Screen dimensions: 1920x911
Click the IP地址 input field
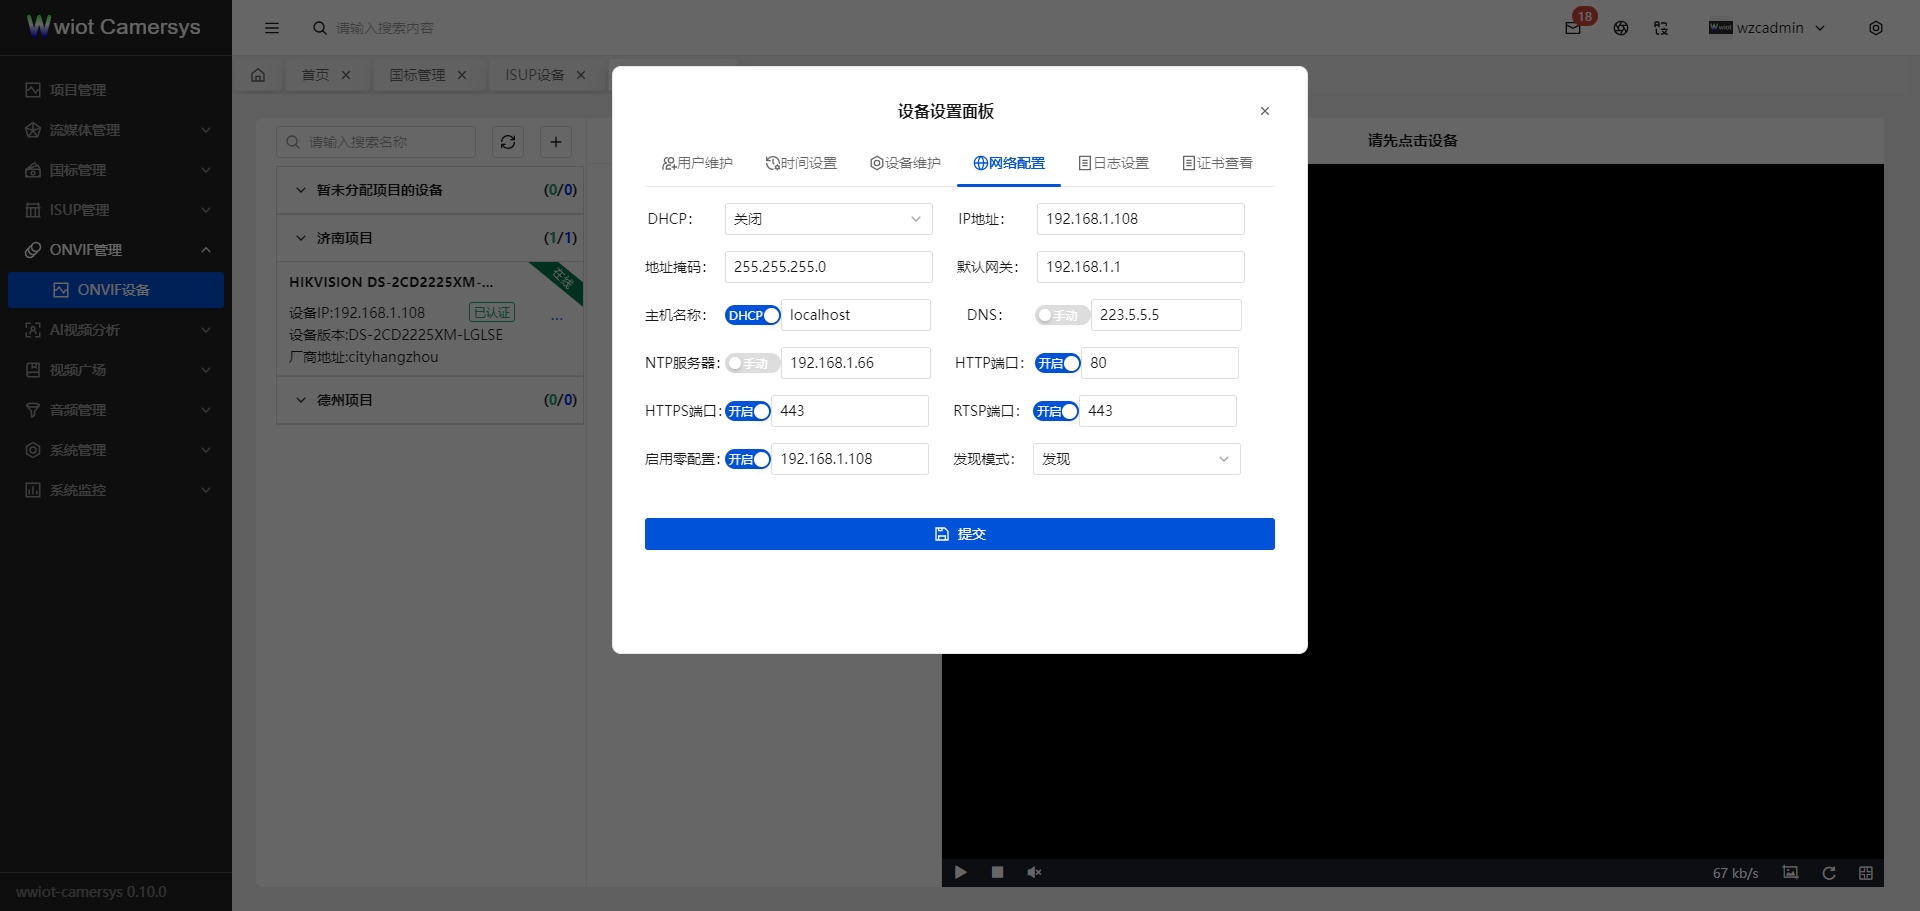tap(1140, 218)
